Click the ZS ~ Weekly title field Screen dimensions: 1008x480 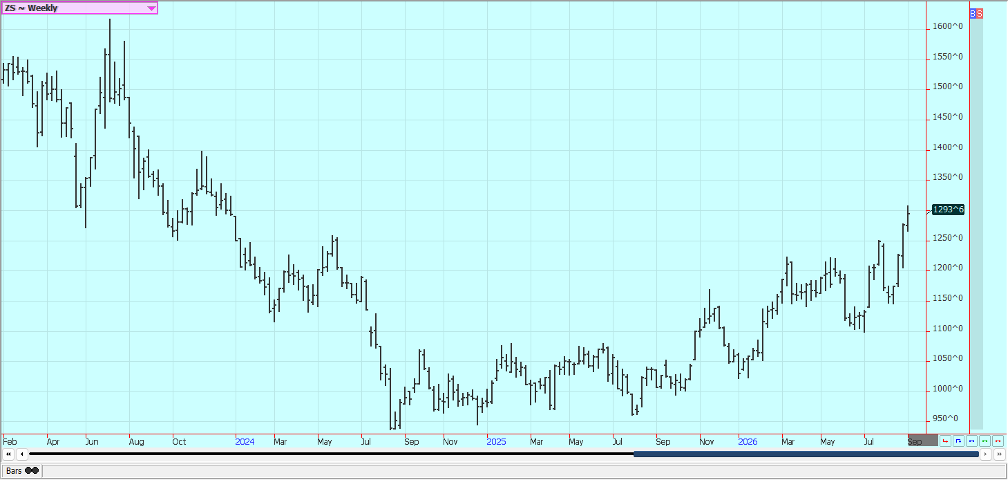pos(79,8)
